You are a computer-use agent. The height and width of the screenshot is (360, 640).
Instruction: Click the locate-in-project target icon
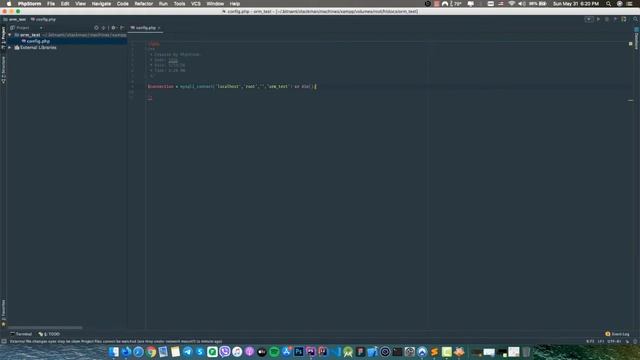(x=96, y=28)
